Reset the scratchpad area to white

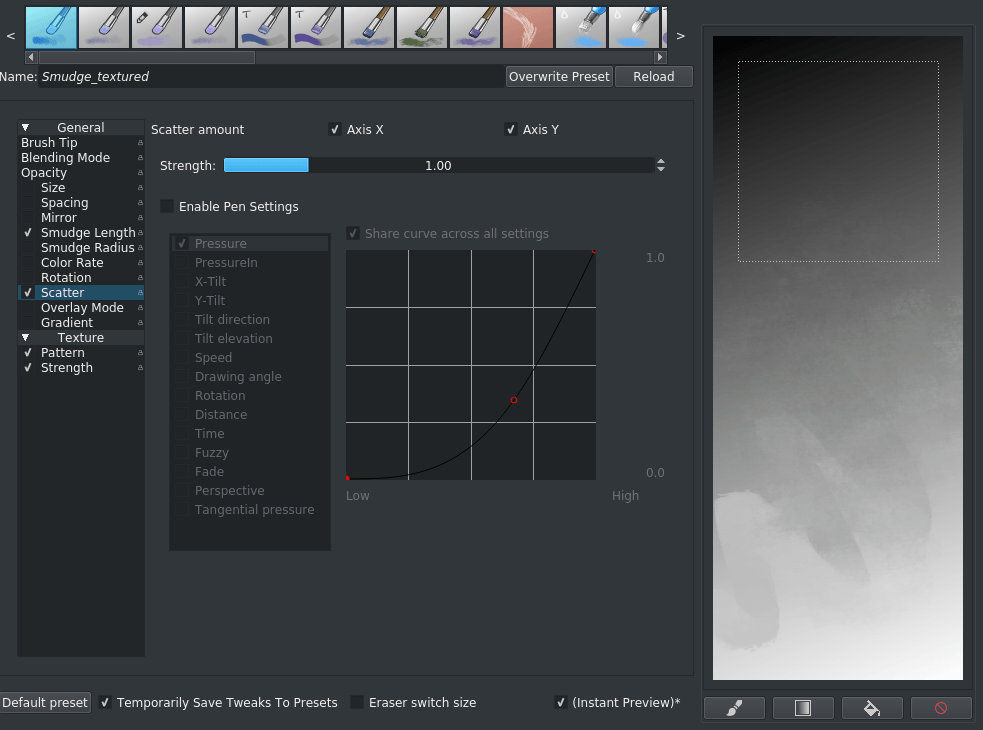point(940,708)
